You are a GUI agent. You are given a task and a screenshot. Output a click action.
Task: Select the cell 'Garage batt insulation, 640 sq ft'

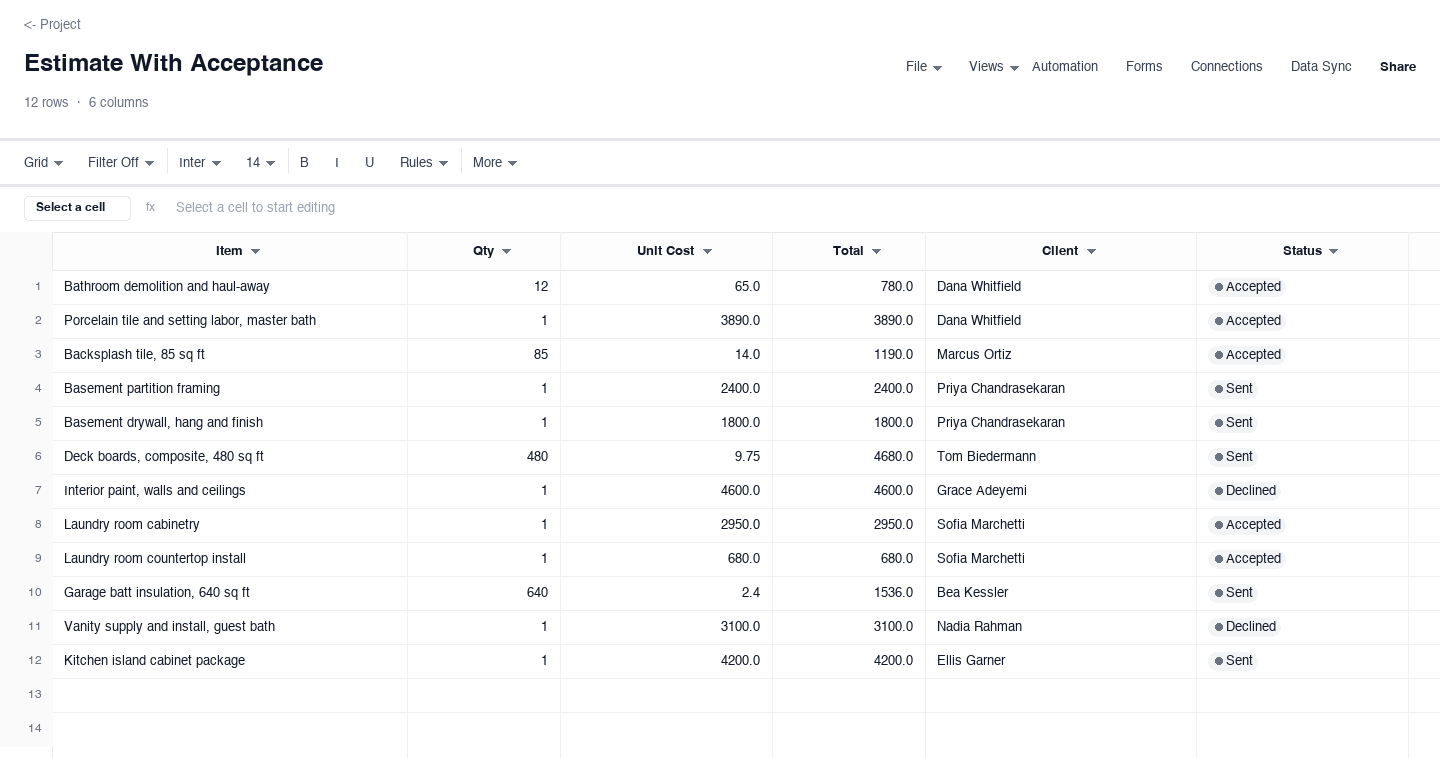point(230,593)
